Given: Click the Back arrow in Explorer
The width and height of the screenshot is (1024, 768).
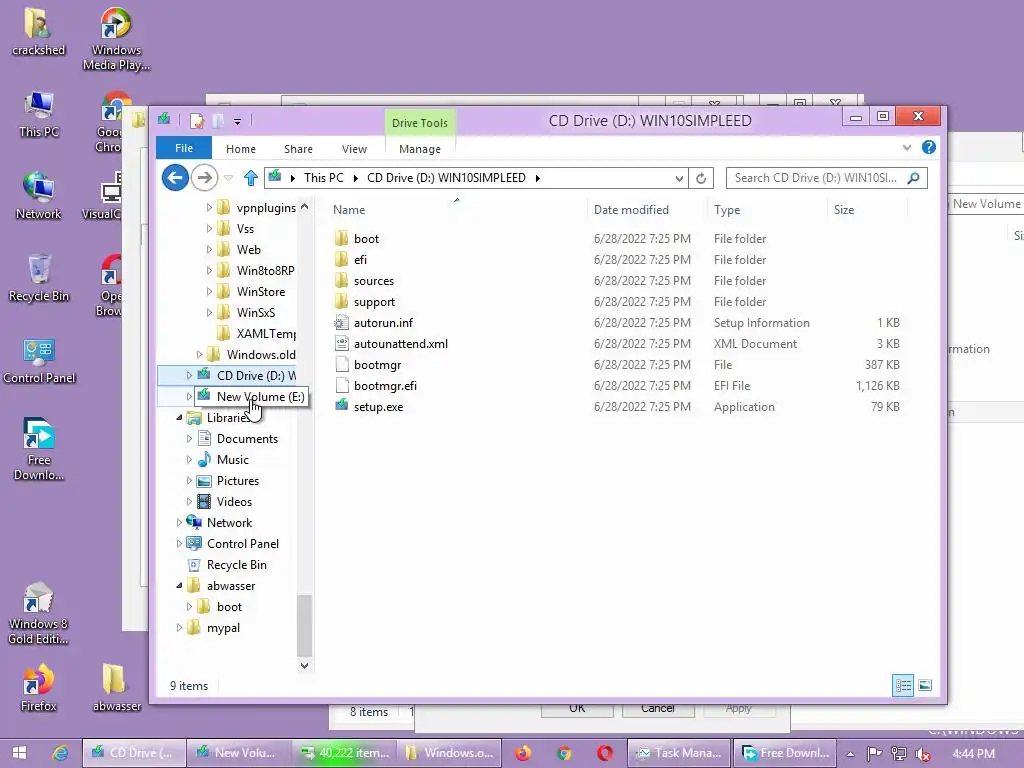Looking at the screenshot, I should click(175, 178).
